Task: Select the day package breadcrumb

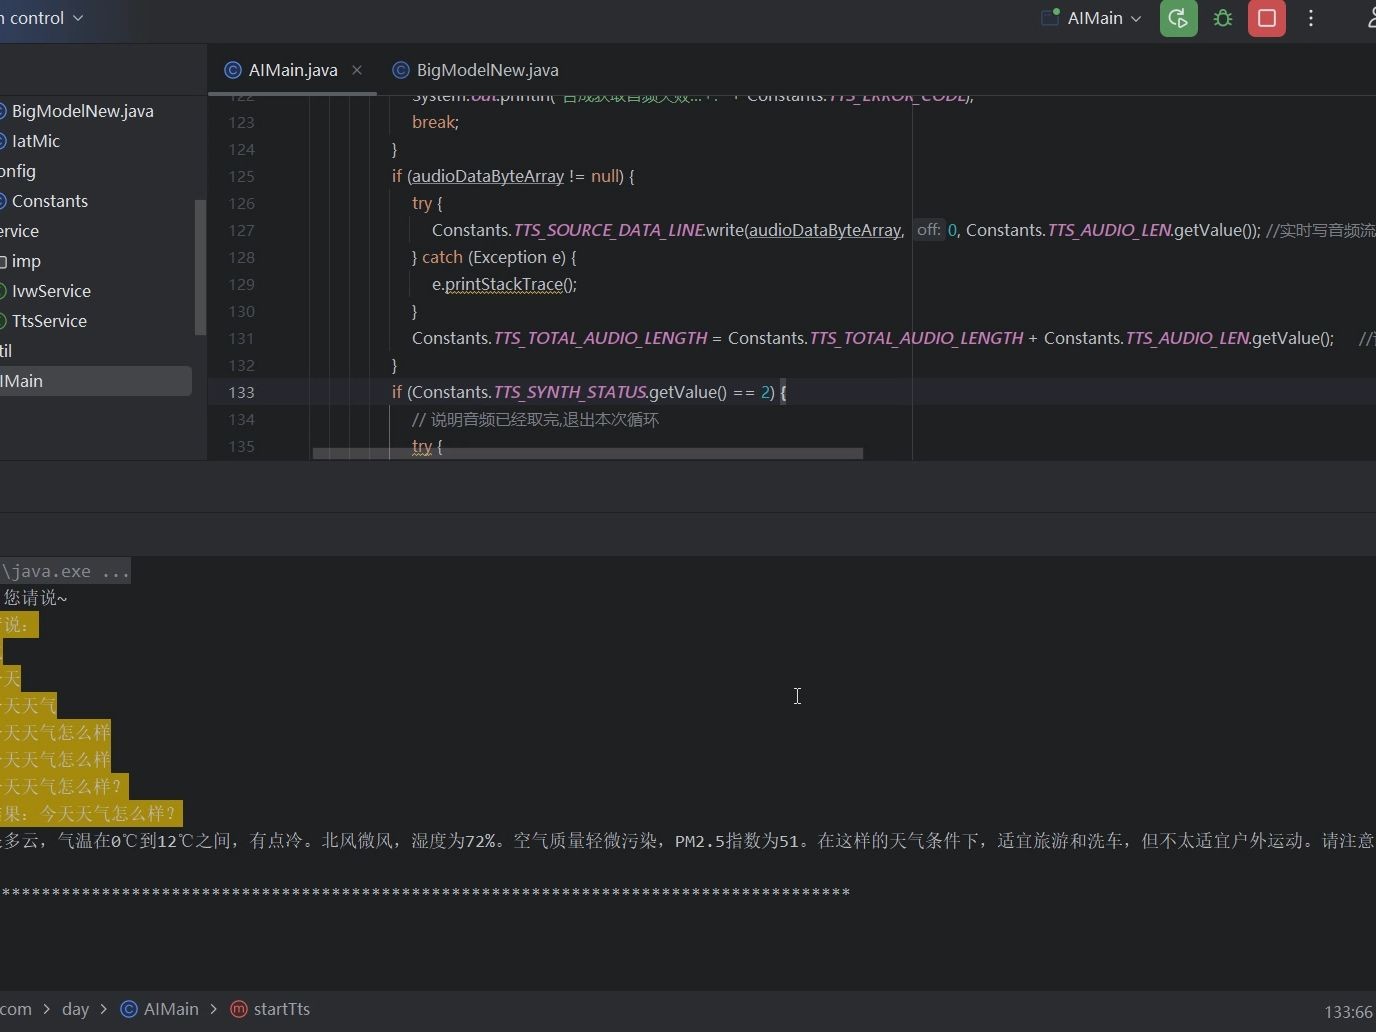Action: click(x=75, y=1009)
